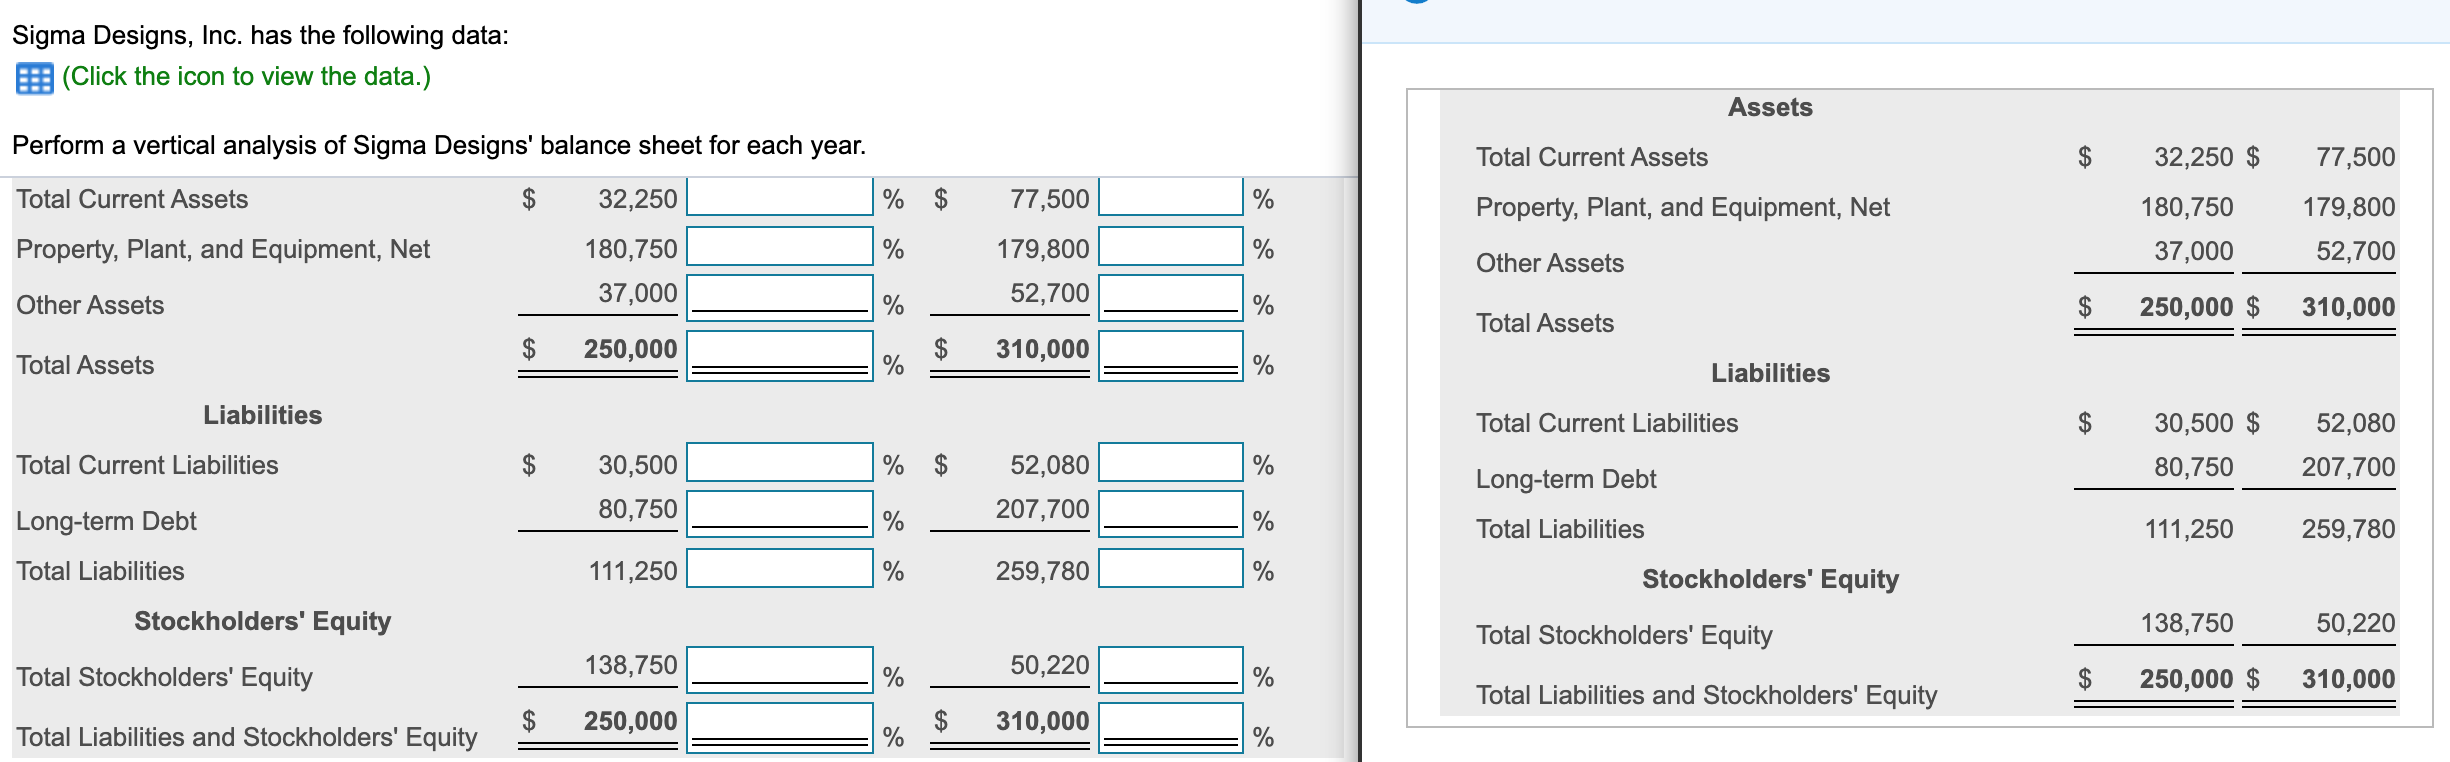This screenshot has height=762, width=2450.
Task: Click 'Property, Plant, and Equipment, Net' in data panel
Action: click(x=1683, y=207)
